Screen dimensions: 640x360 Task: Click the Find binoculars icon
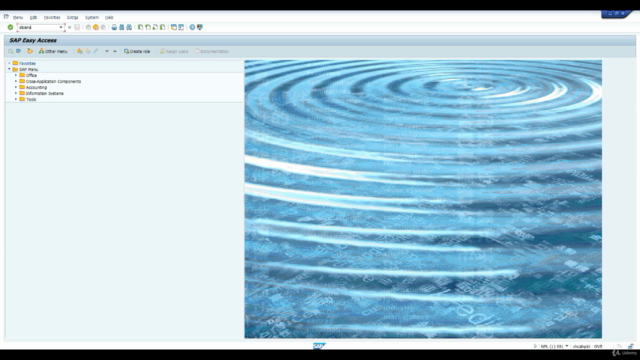point(122,27)
